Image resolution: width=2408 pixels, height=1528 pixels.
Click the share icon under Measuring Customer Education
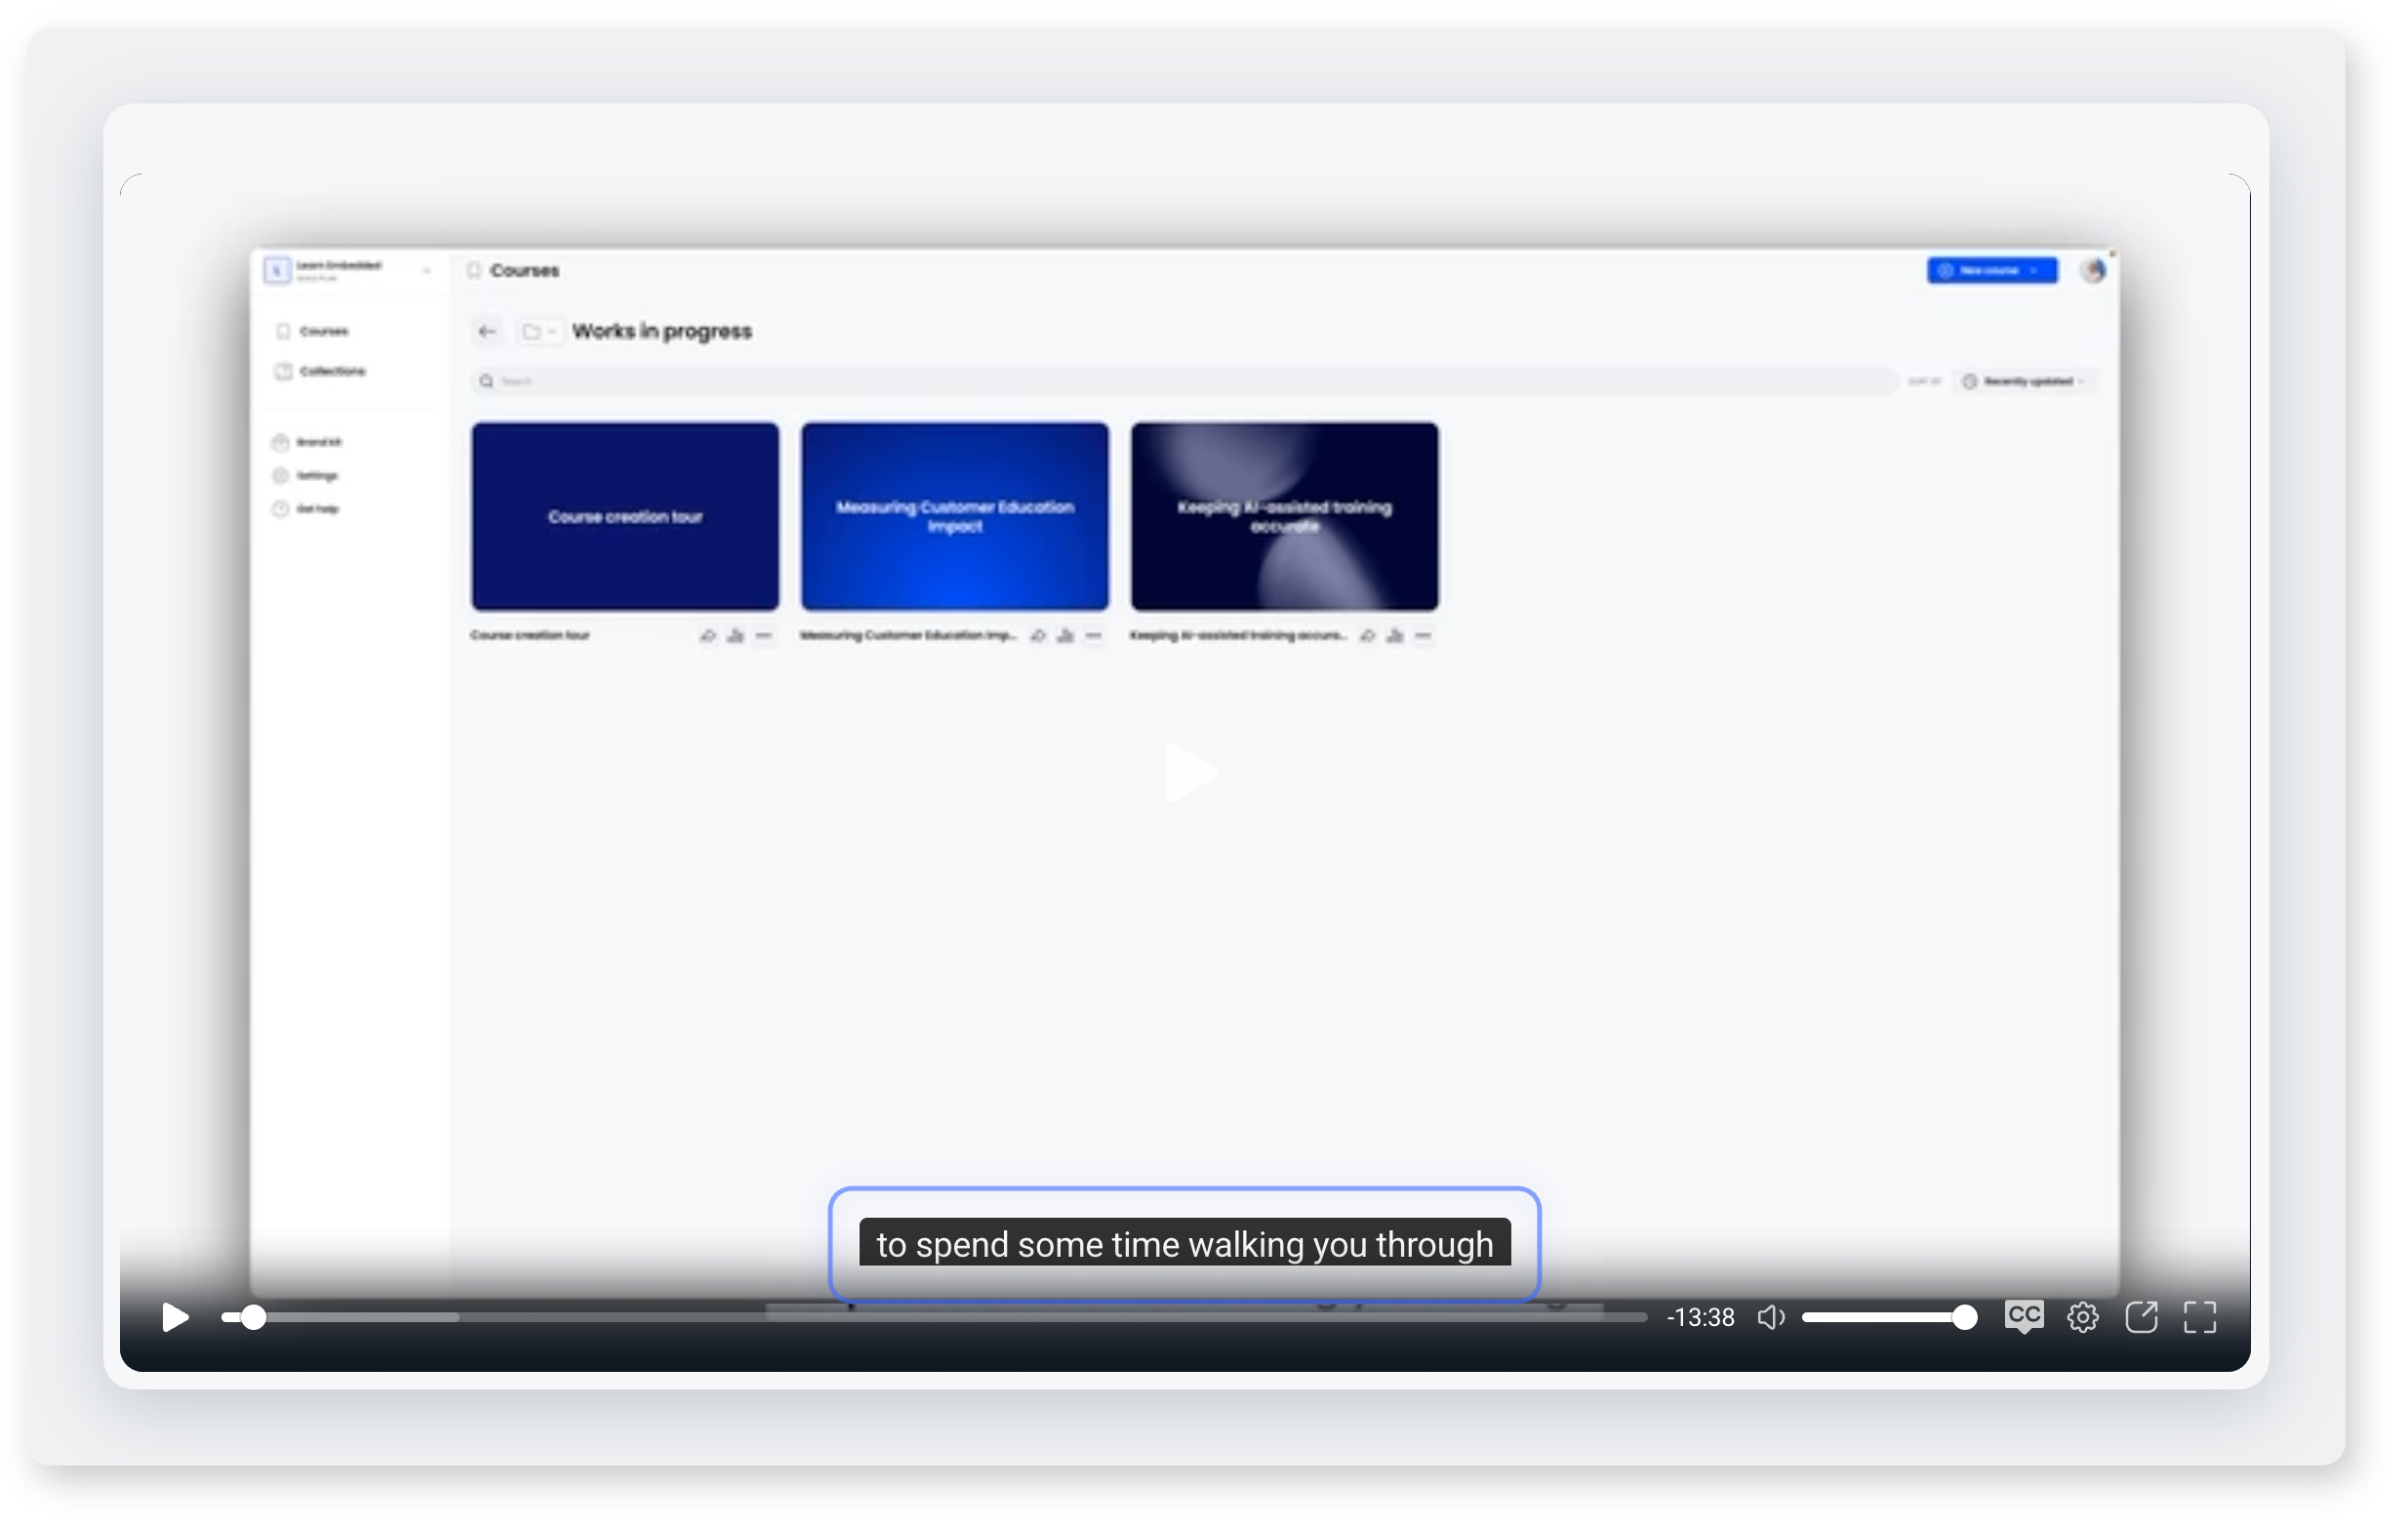tap(1038, 636)
